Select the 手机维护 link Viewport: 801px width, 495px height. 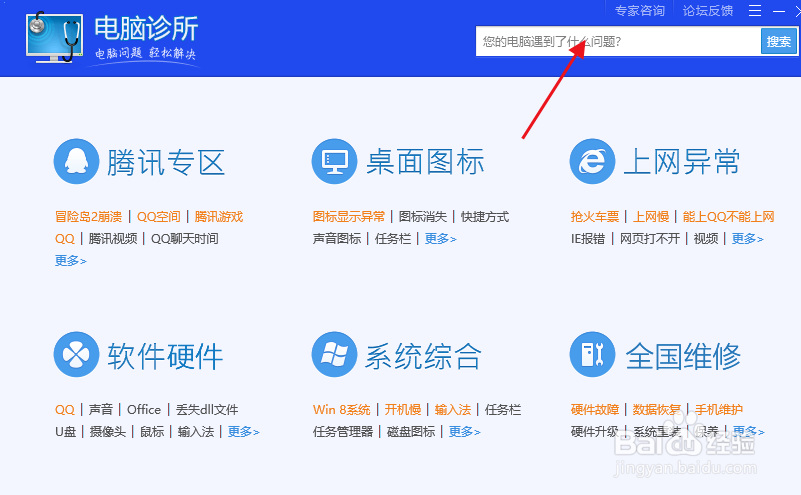pyautogui.click(x=719, y=410)
